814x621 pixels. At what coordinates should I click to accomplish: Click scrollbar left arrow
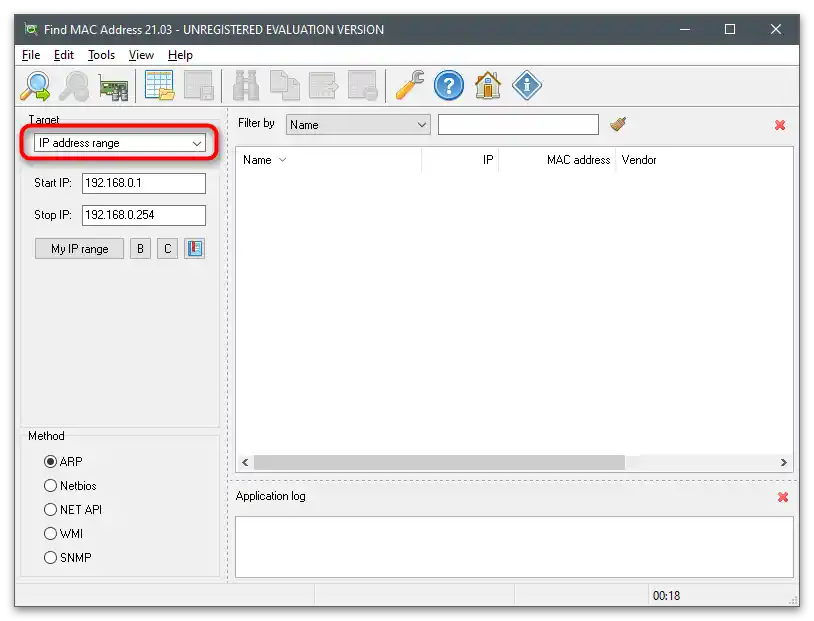[245, 463]
